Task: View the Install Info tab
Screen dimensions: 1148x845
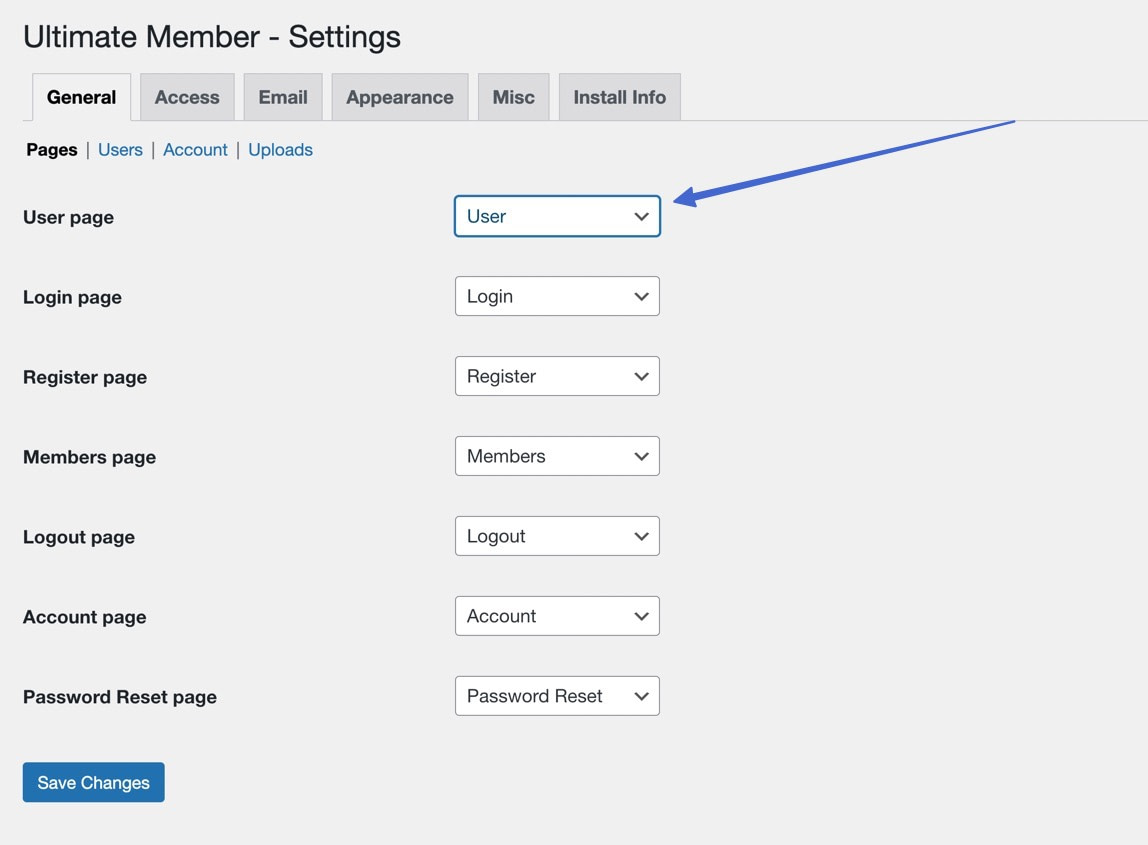Action: point(619,97)
